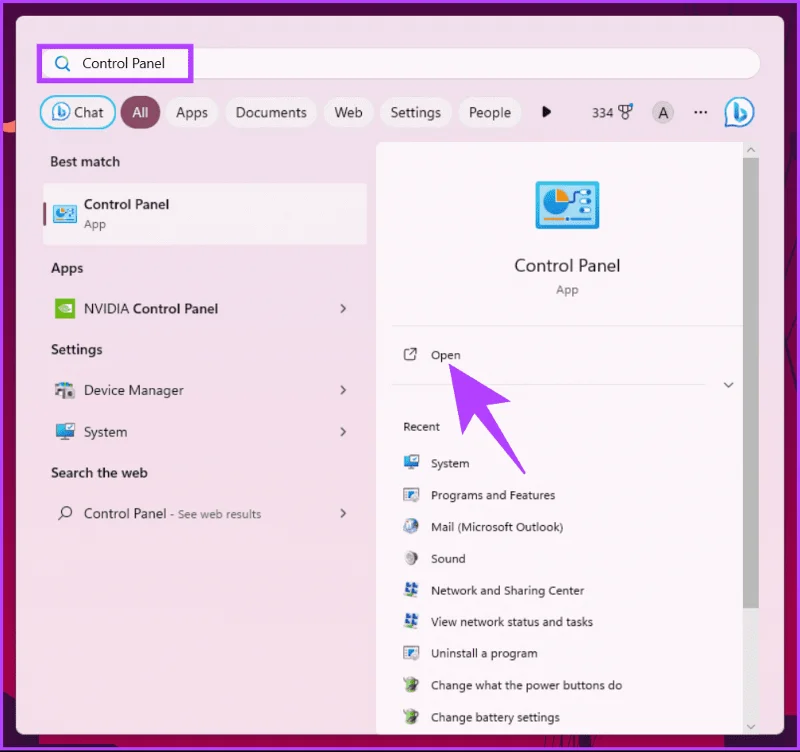800x752 pixels.
Task: Click the scrollbar down arrow
Action: pyautogui.click(x=751, y=726)
